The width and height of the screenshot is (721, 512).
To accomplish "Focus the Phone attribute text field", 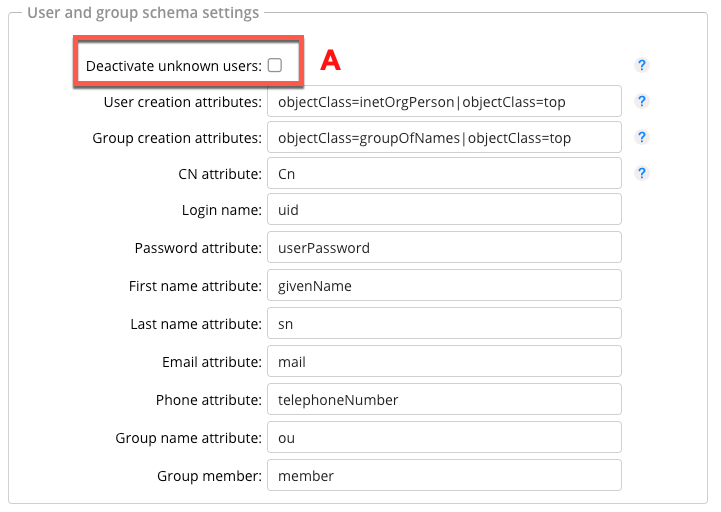I will pyautogui.click(x=444, y=399).
